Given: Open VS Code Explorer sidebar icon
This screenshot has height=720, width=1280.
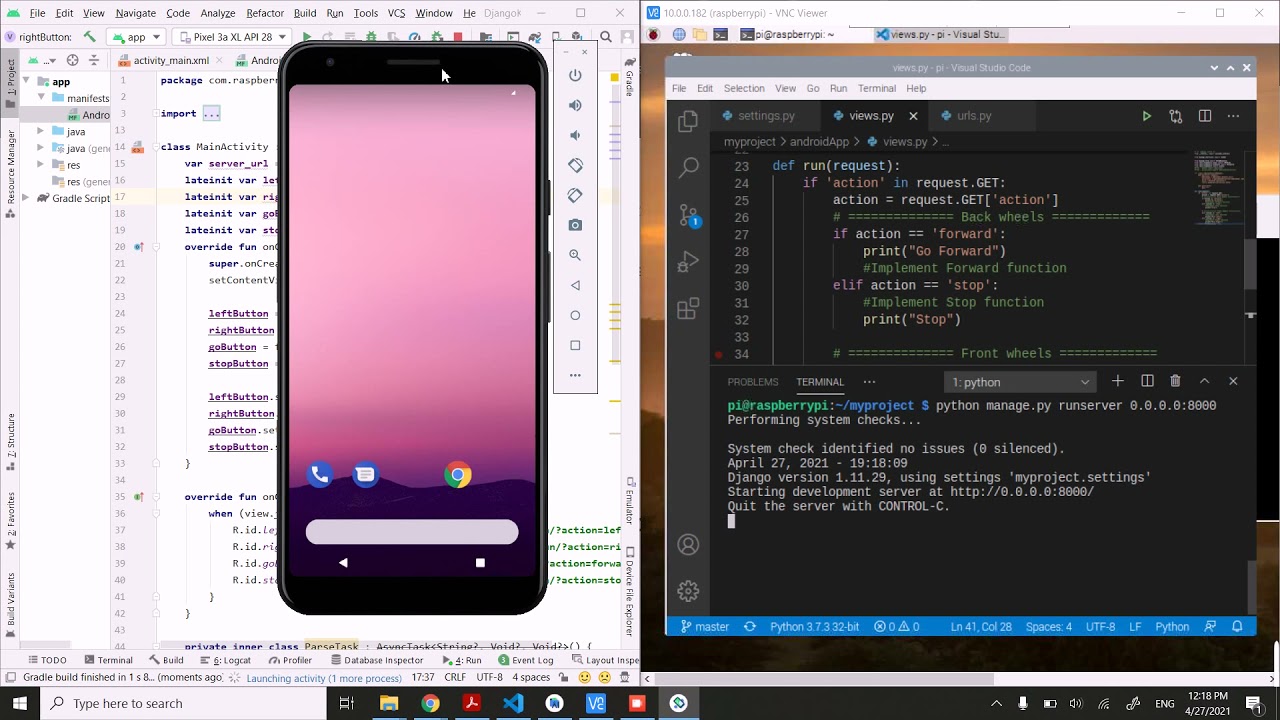Looking at the screenshot, I should [688, 122].
